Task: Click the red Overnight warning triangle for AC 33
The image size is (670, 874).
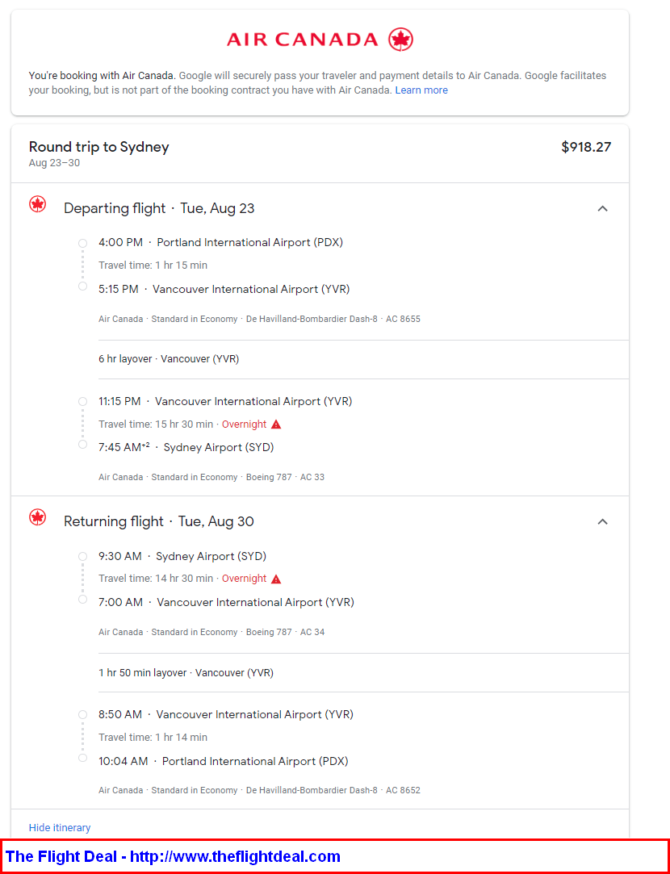Action: click(x=276, y=424)
